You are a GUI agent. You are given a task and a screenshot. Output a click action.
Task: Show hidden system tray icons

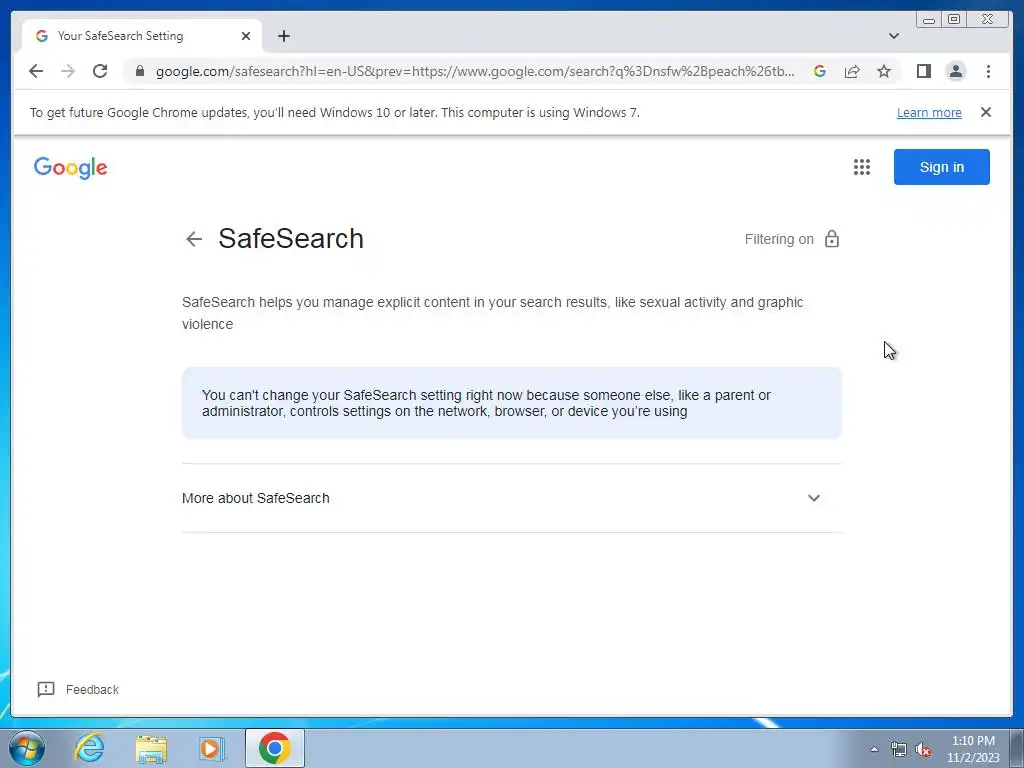(x=874, y=749)
